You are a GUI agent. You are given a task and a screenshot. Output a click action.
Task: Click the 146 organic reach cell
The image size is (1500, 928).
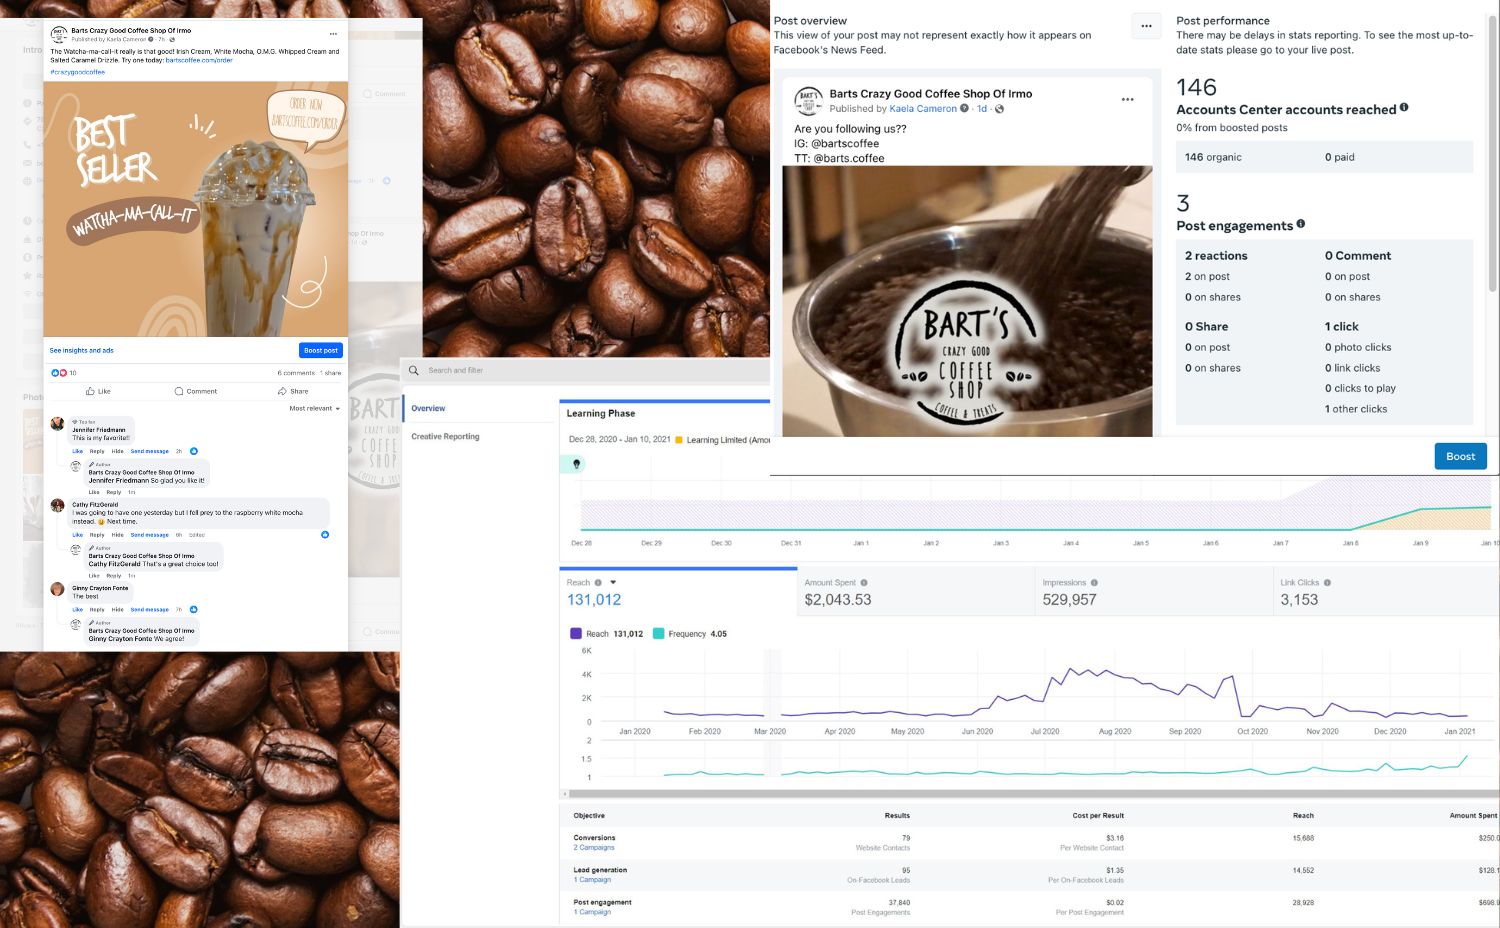point(1213,157)
